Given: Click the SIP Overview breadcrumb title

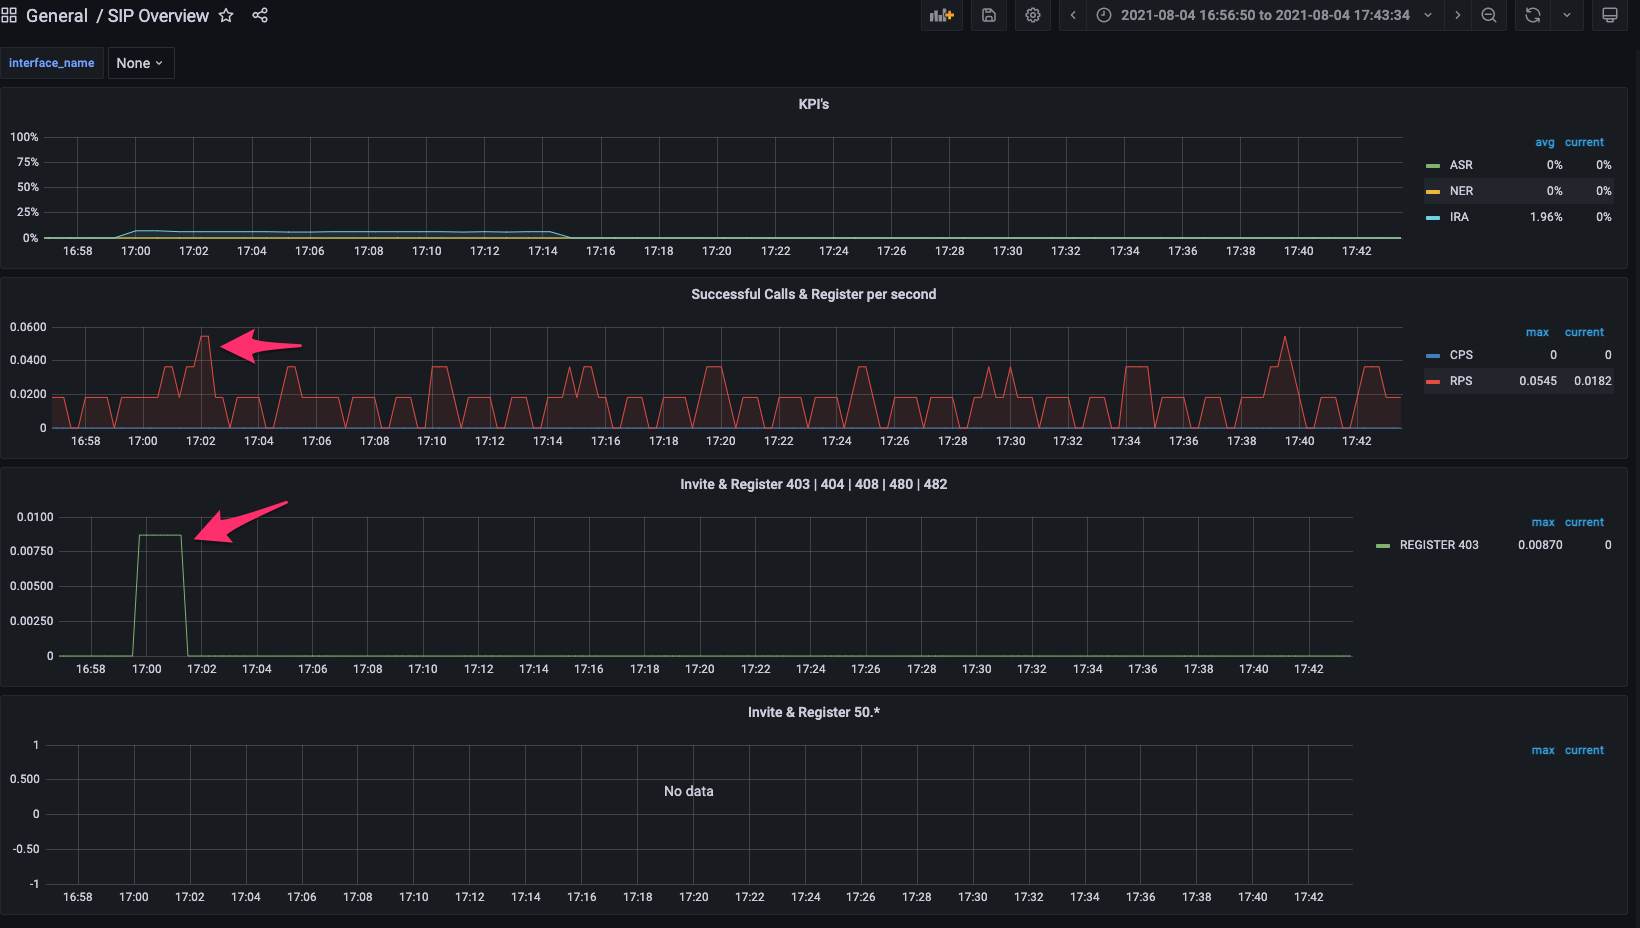Looking at the screenshot, I should [x=158, y=16].
